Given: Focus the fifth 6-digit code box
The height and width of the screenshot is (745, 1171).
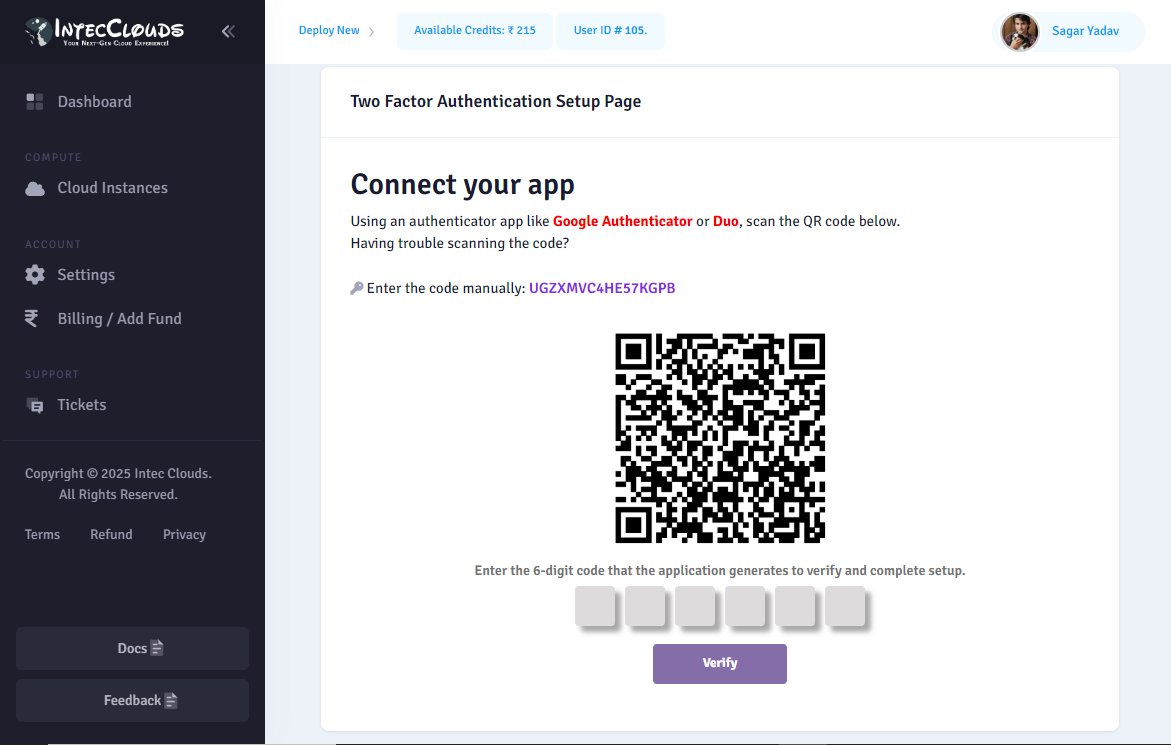Looking at the screenshot, I should [x=795, y=605].
